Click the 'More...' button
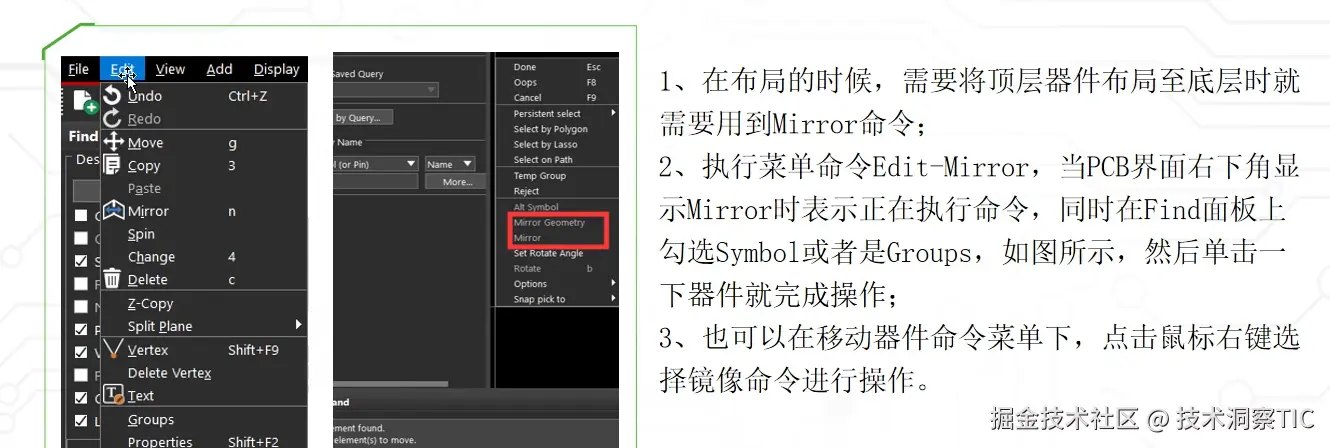1330x448 pixels. coord(457,182)
